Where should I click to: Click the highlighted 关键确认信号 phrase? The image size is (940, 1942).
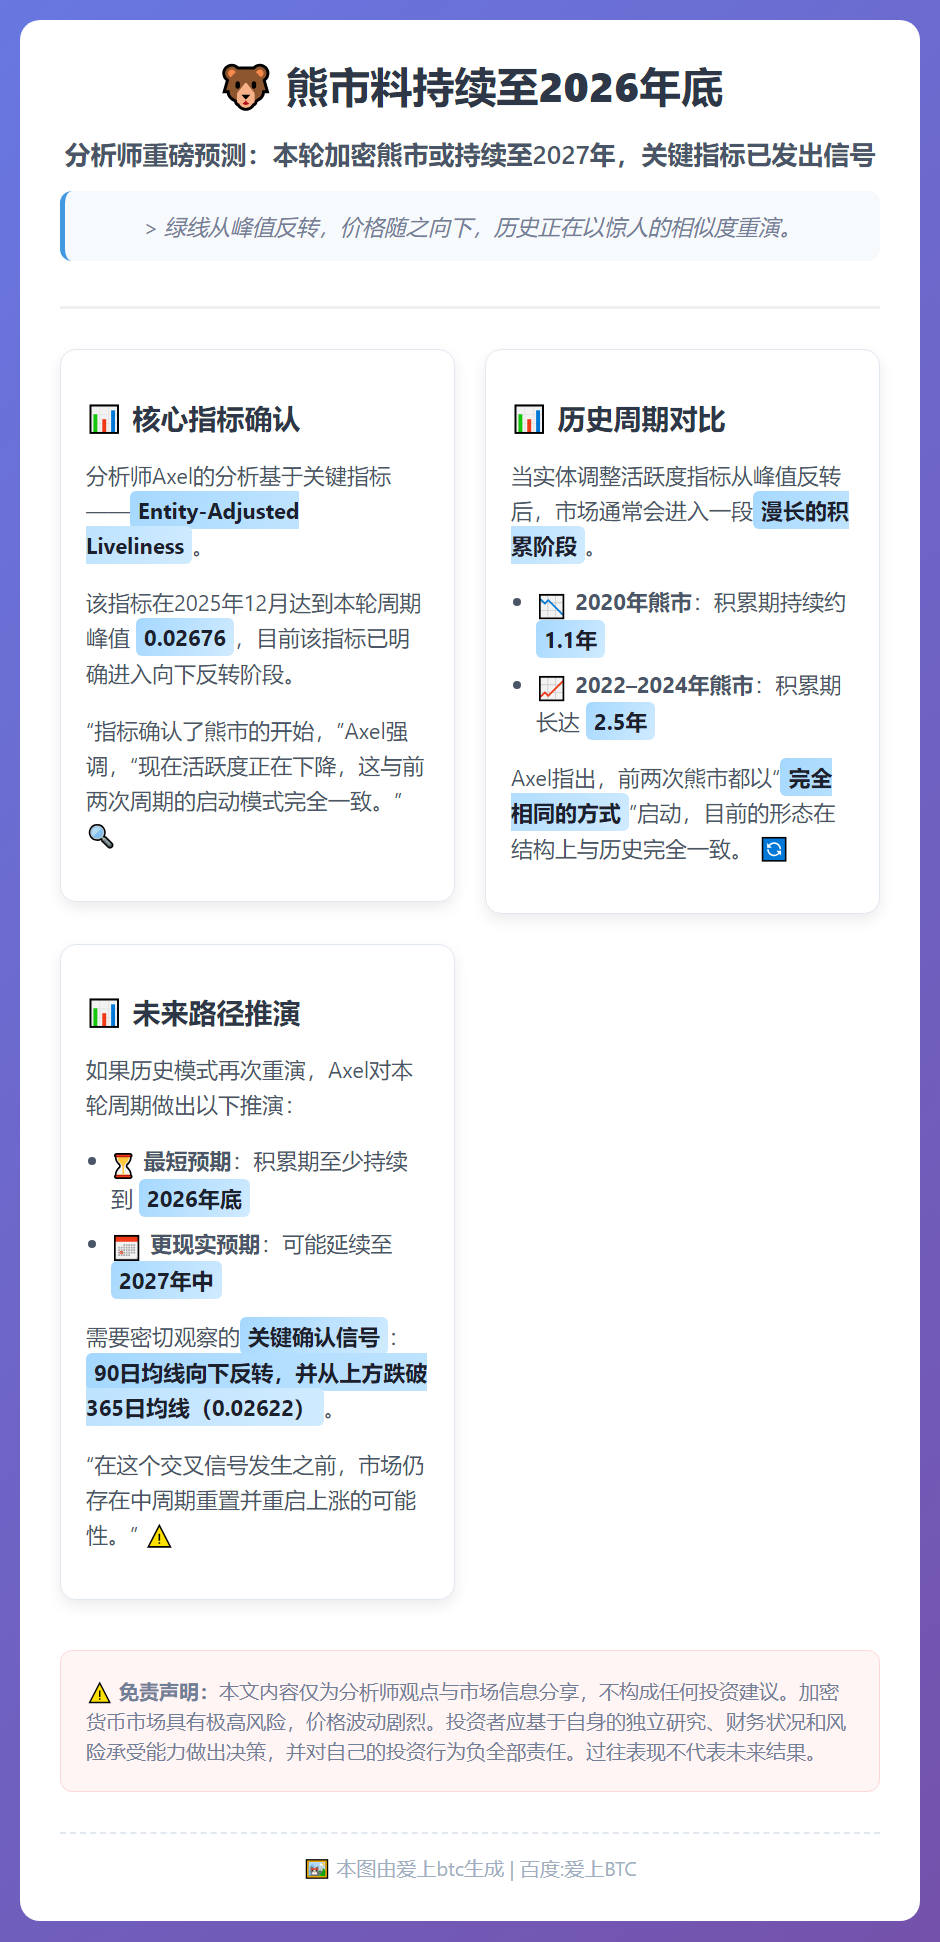[x=314, y=1337]
